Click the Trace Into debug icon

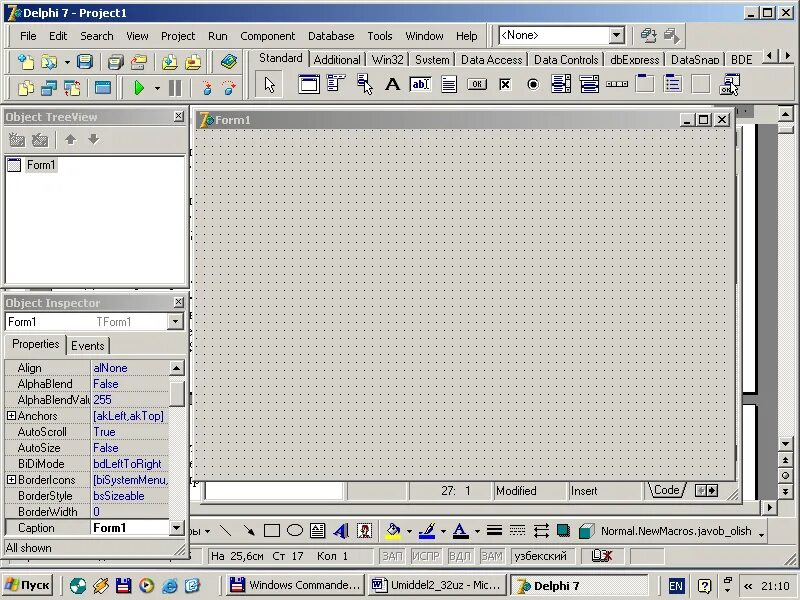[x=207, y=88]
